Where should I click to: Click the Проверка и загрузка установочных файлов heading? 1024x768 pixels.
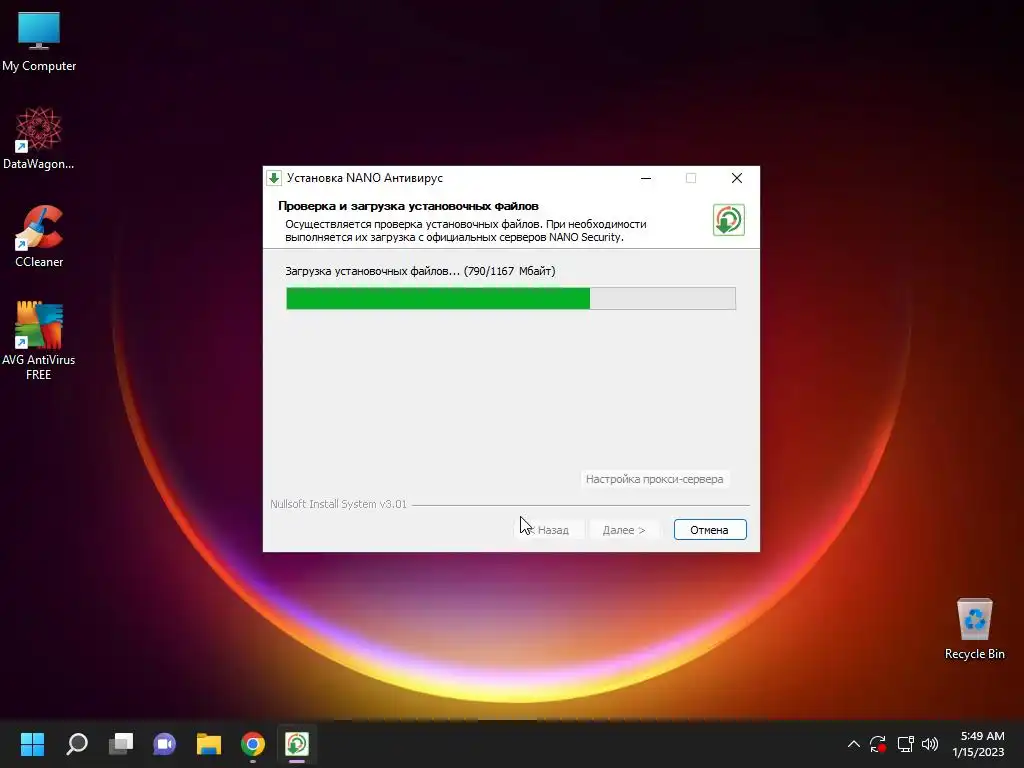408,206
